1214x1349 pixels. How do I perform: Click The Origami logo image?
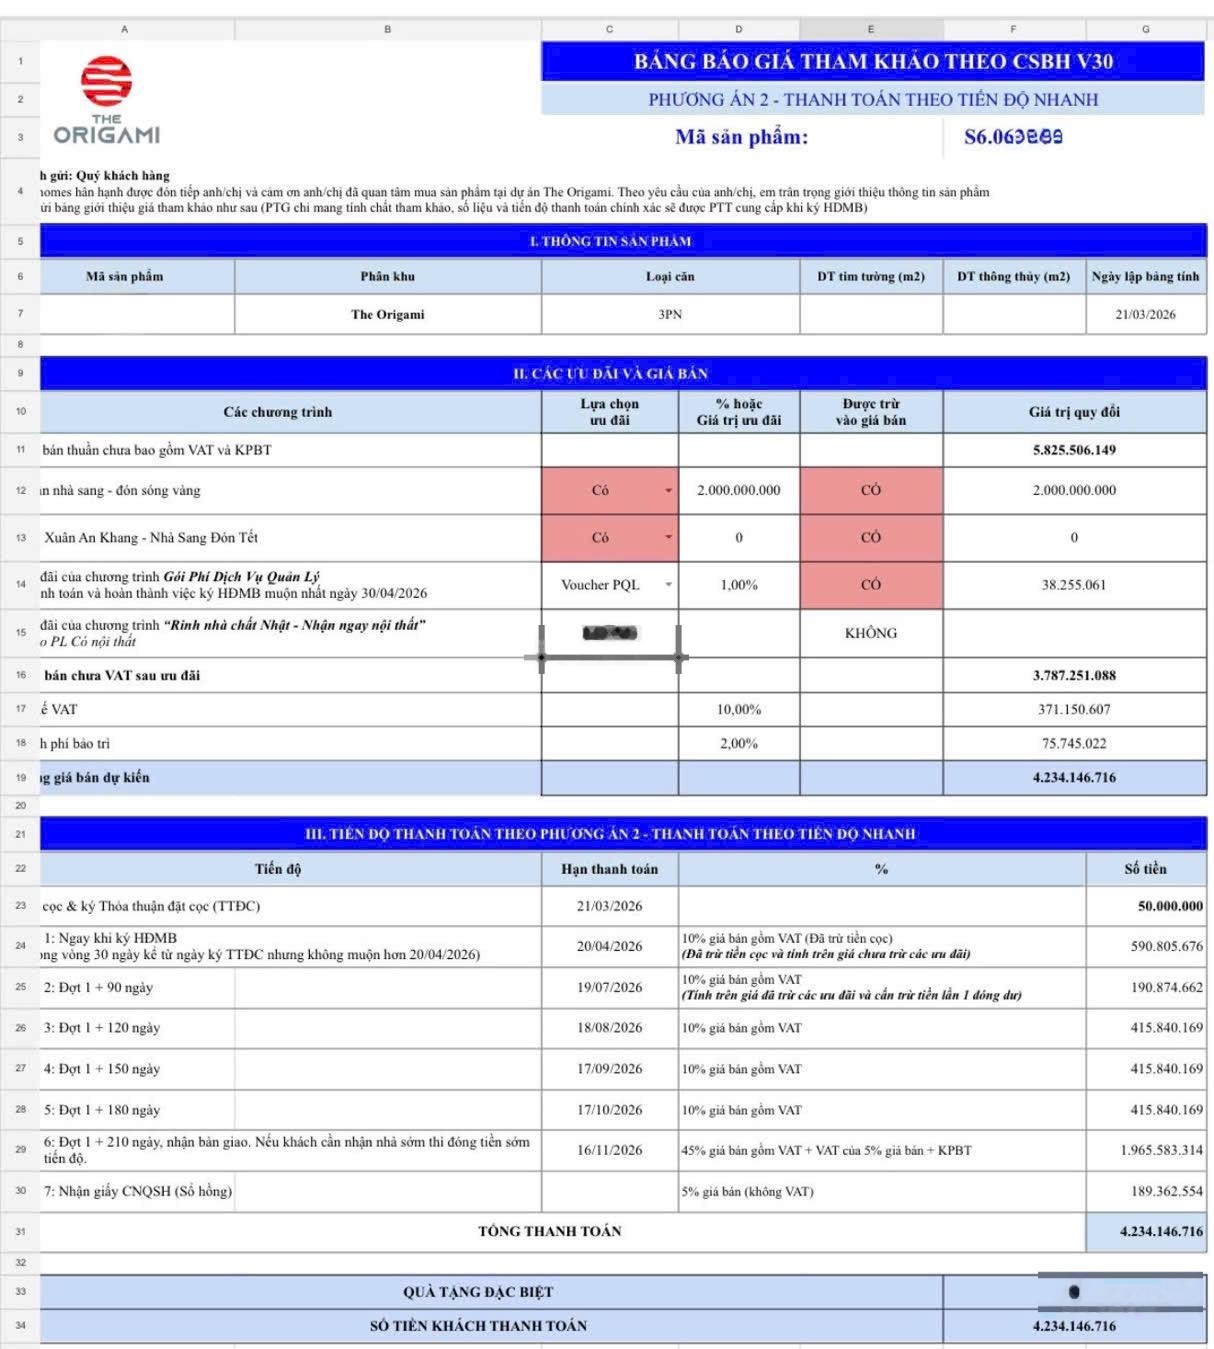pos(107,101)
